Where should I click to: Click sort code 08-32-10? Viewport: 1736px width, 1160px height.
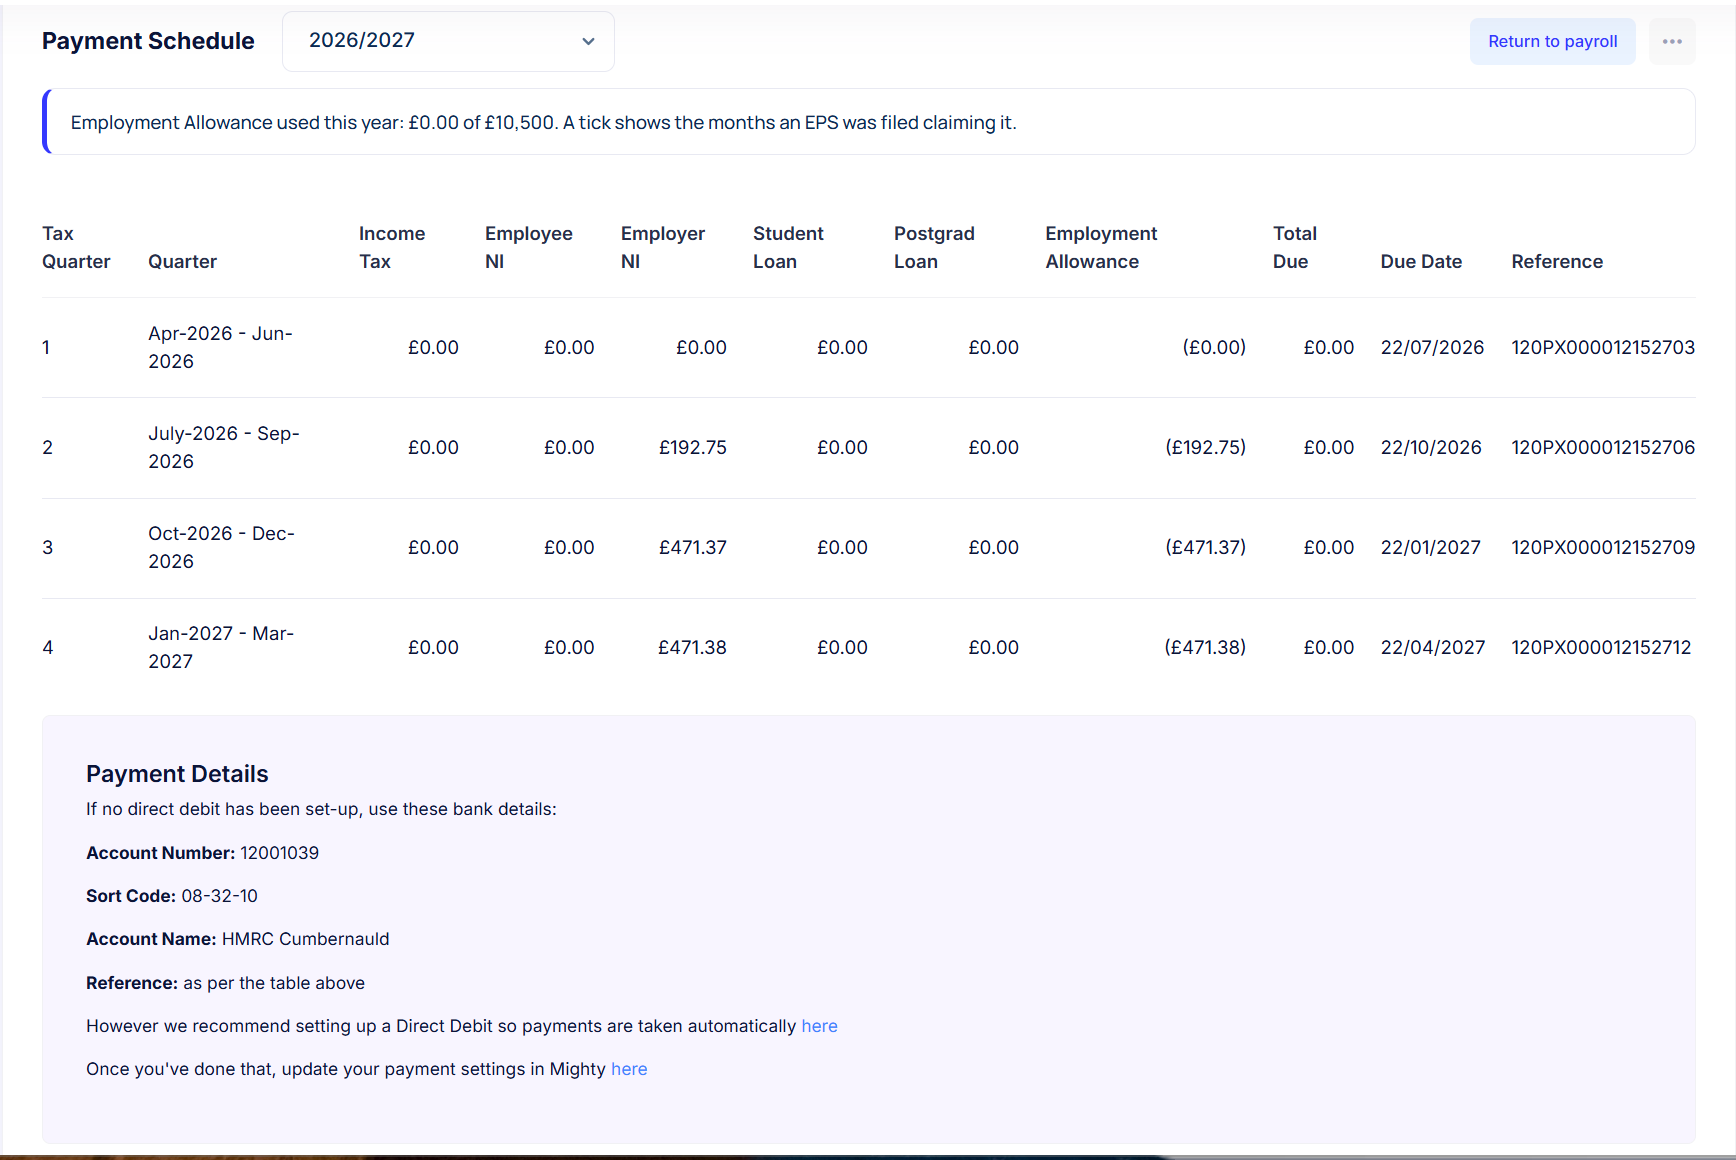click(x=219, y=896)
